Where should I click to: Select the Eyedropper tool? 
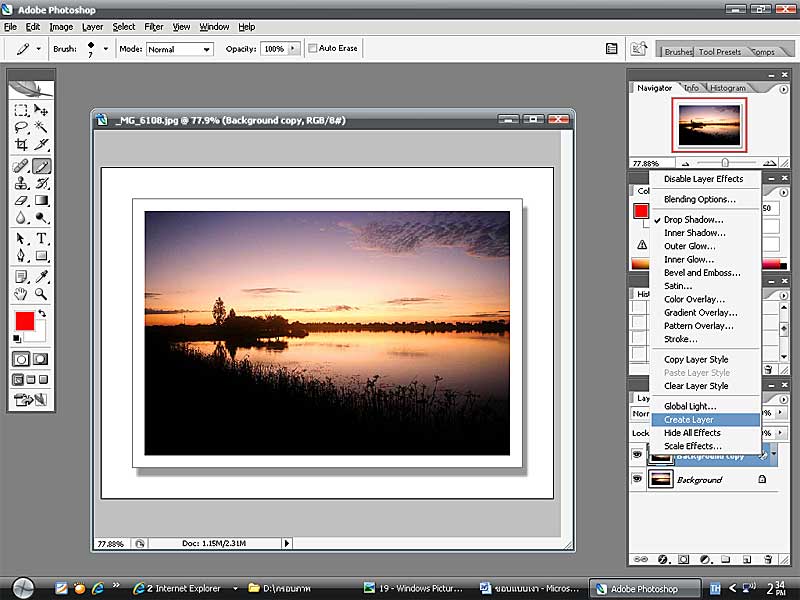coord(41,277)
